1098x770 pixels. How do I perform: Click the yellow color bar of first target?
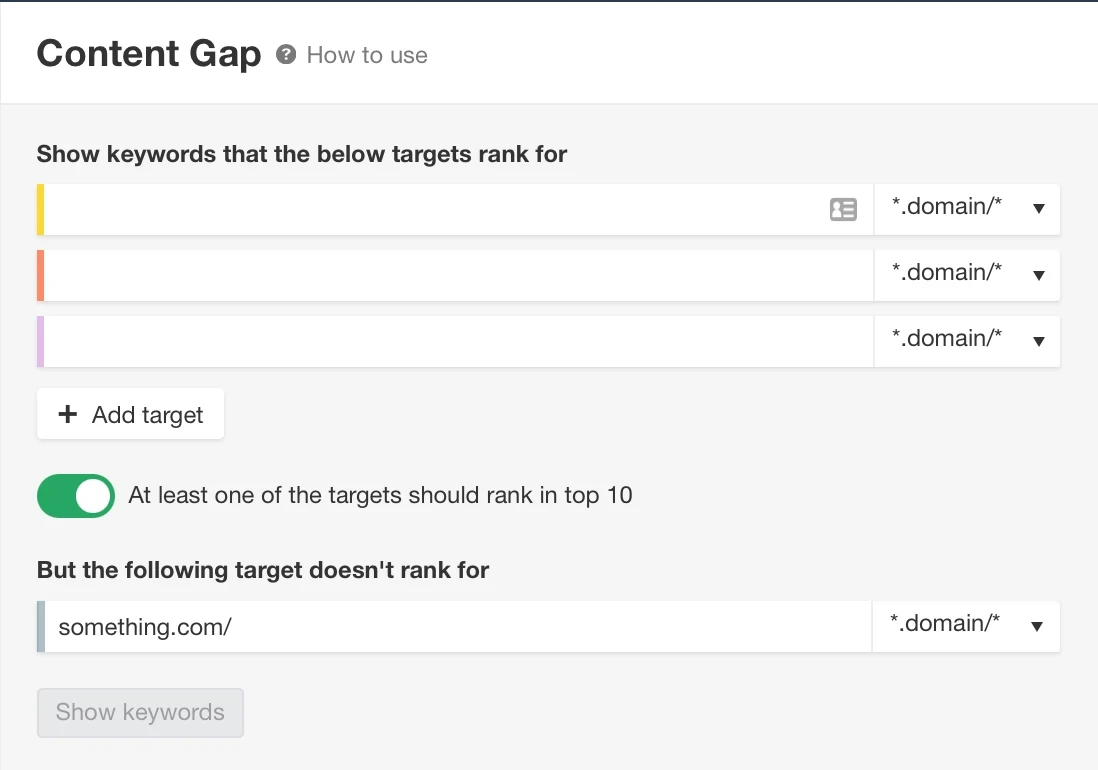point(41,209)
